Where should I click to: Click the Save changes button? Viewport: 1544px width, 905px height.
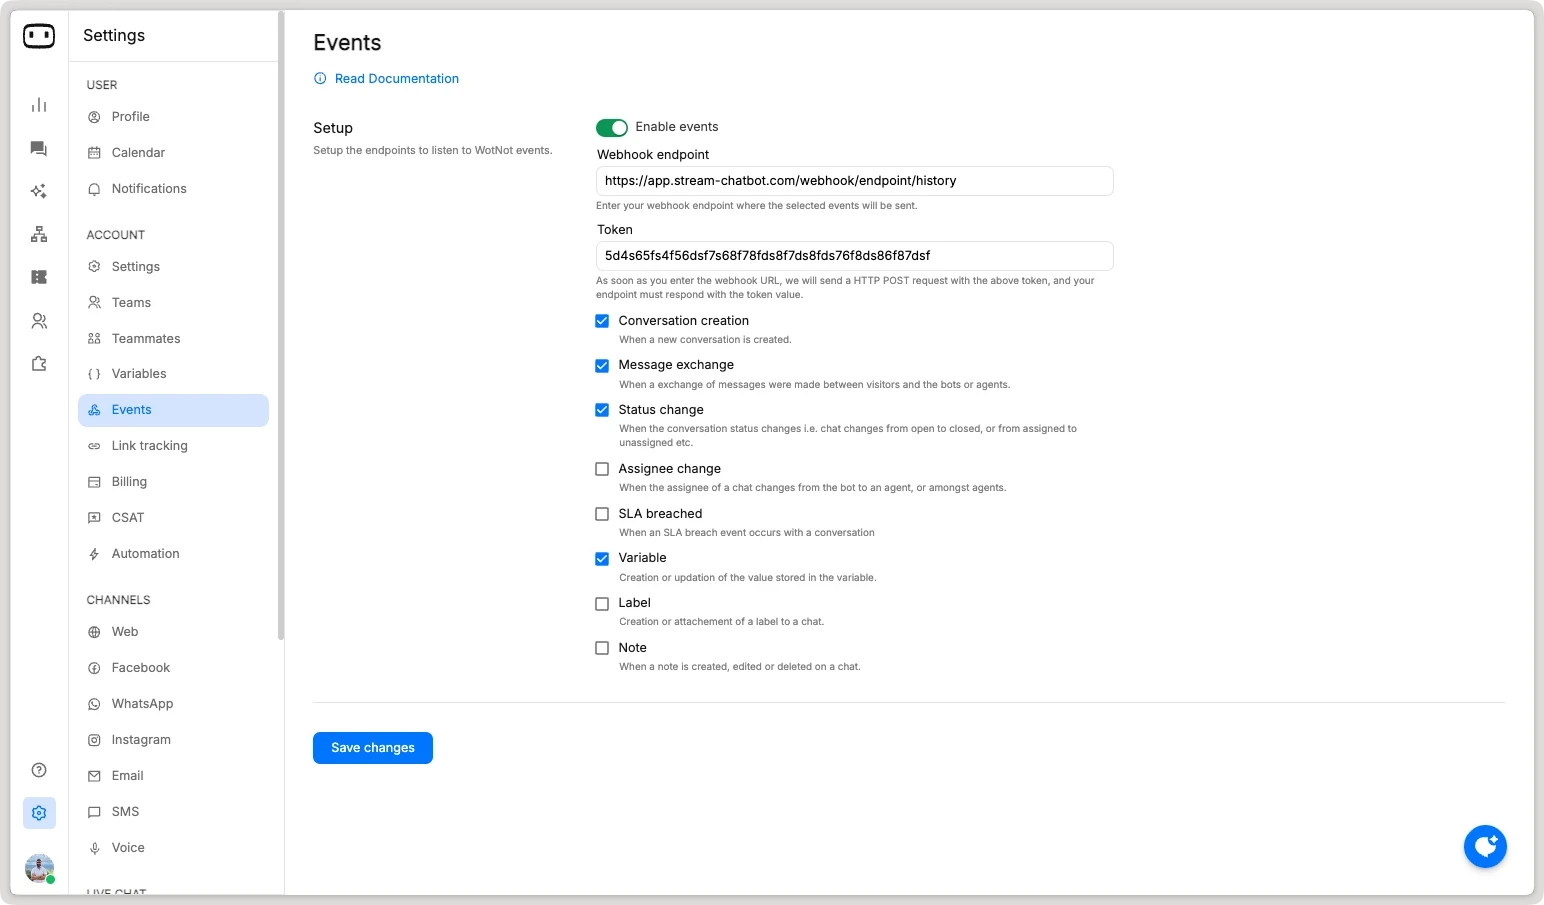click(x=372, y=748)
